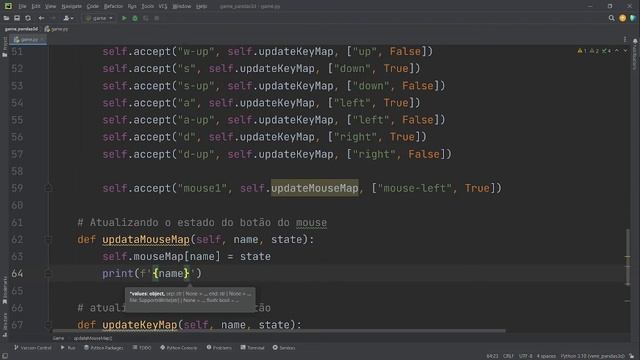Open the 'game' run configuration dropdown
This screenshot has width=640, height=360.
point(99,18)
